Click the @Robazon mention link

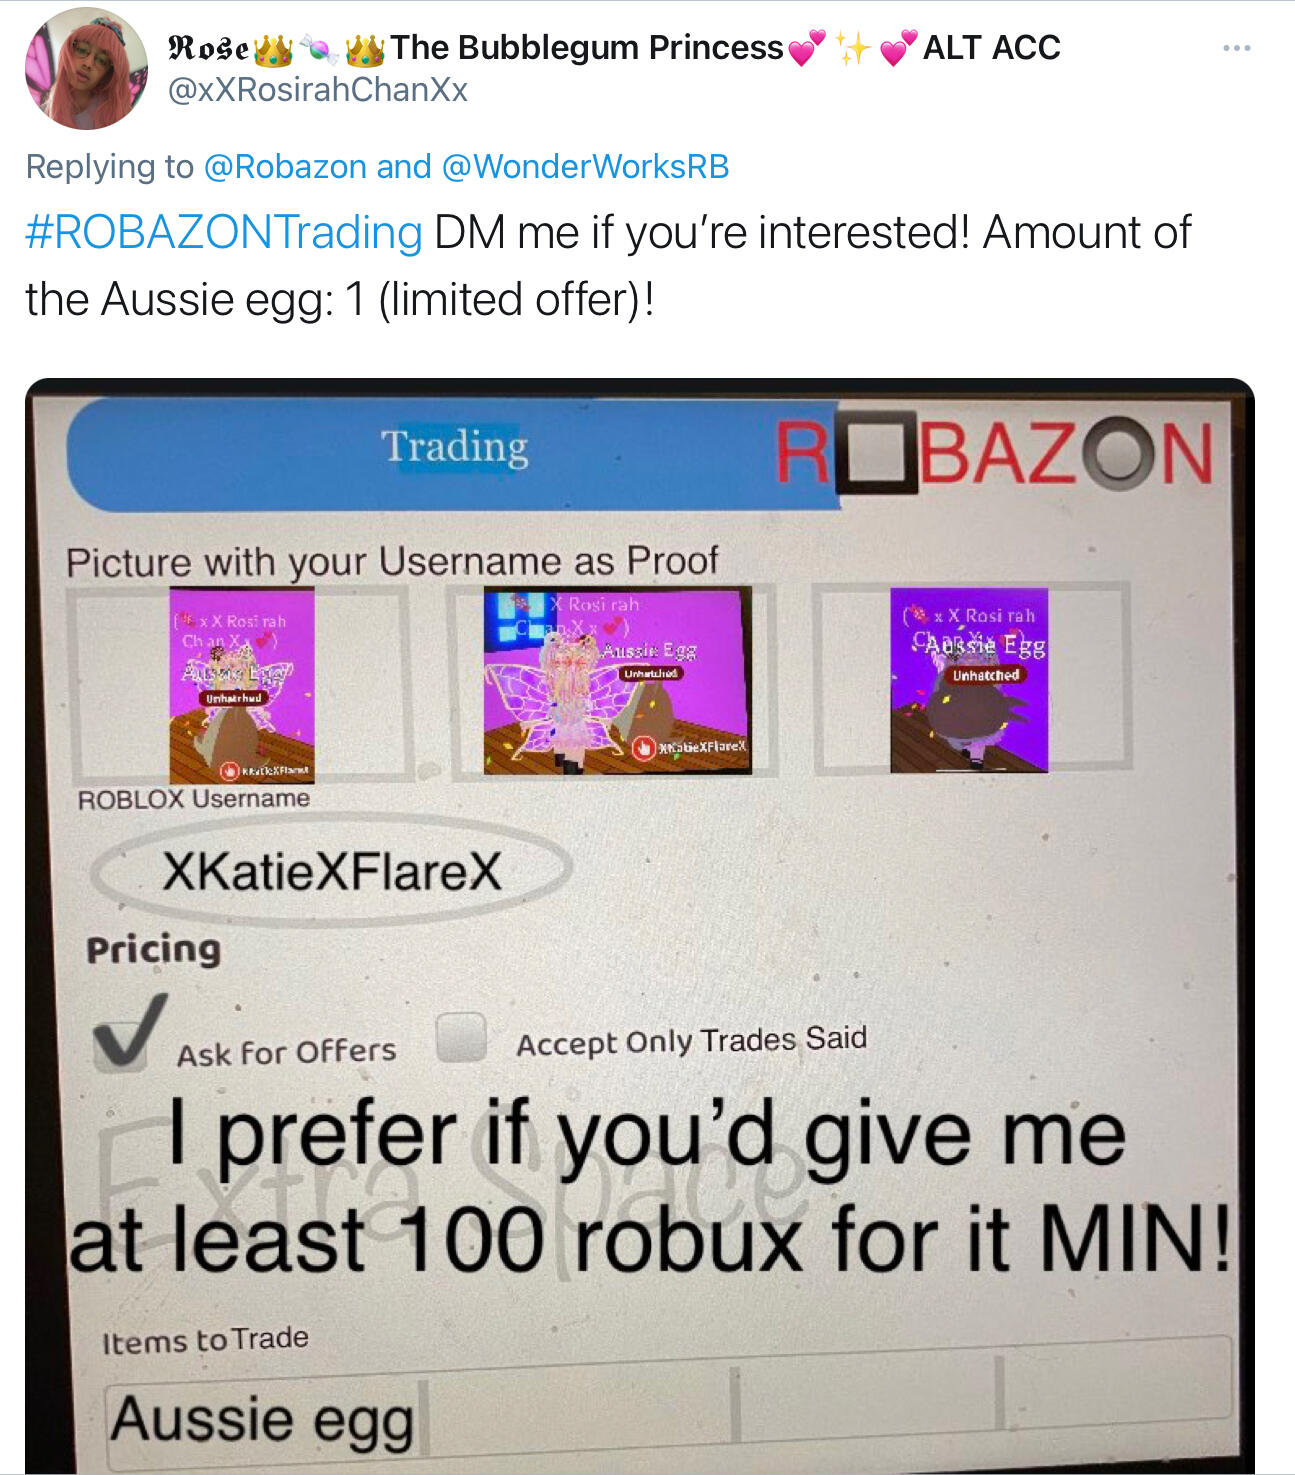(x=285, y=166)
